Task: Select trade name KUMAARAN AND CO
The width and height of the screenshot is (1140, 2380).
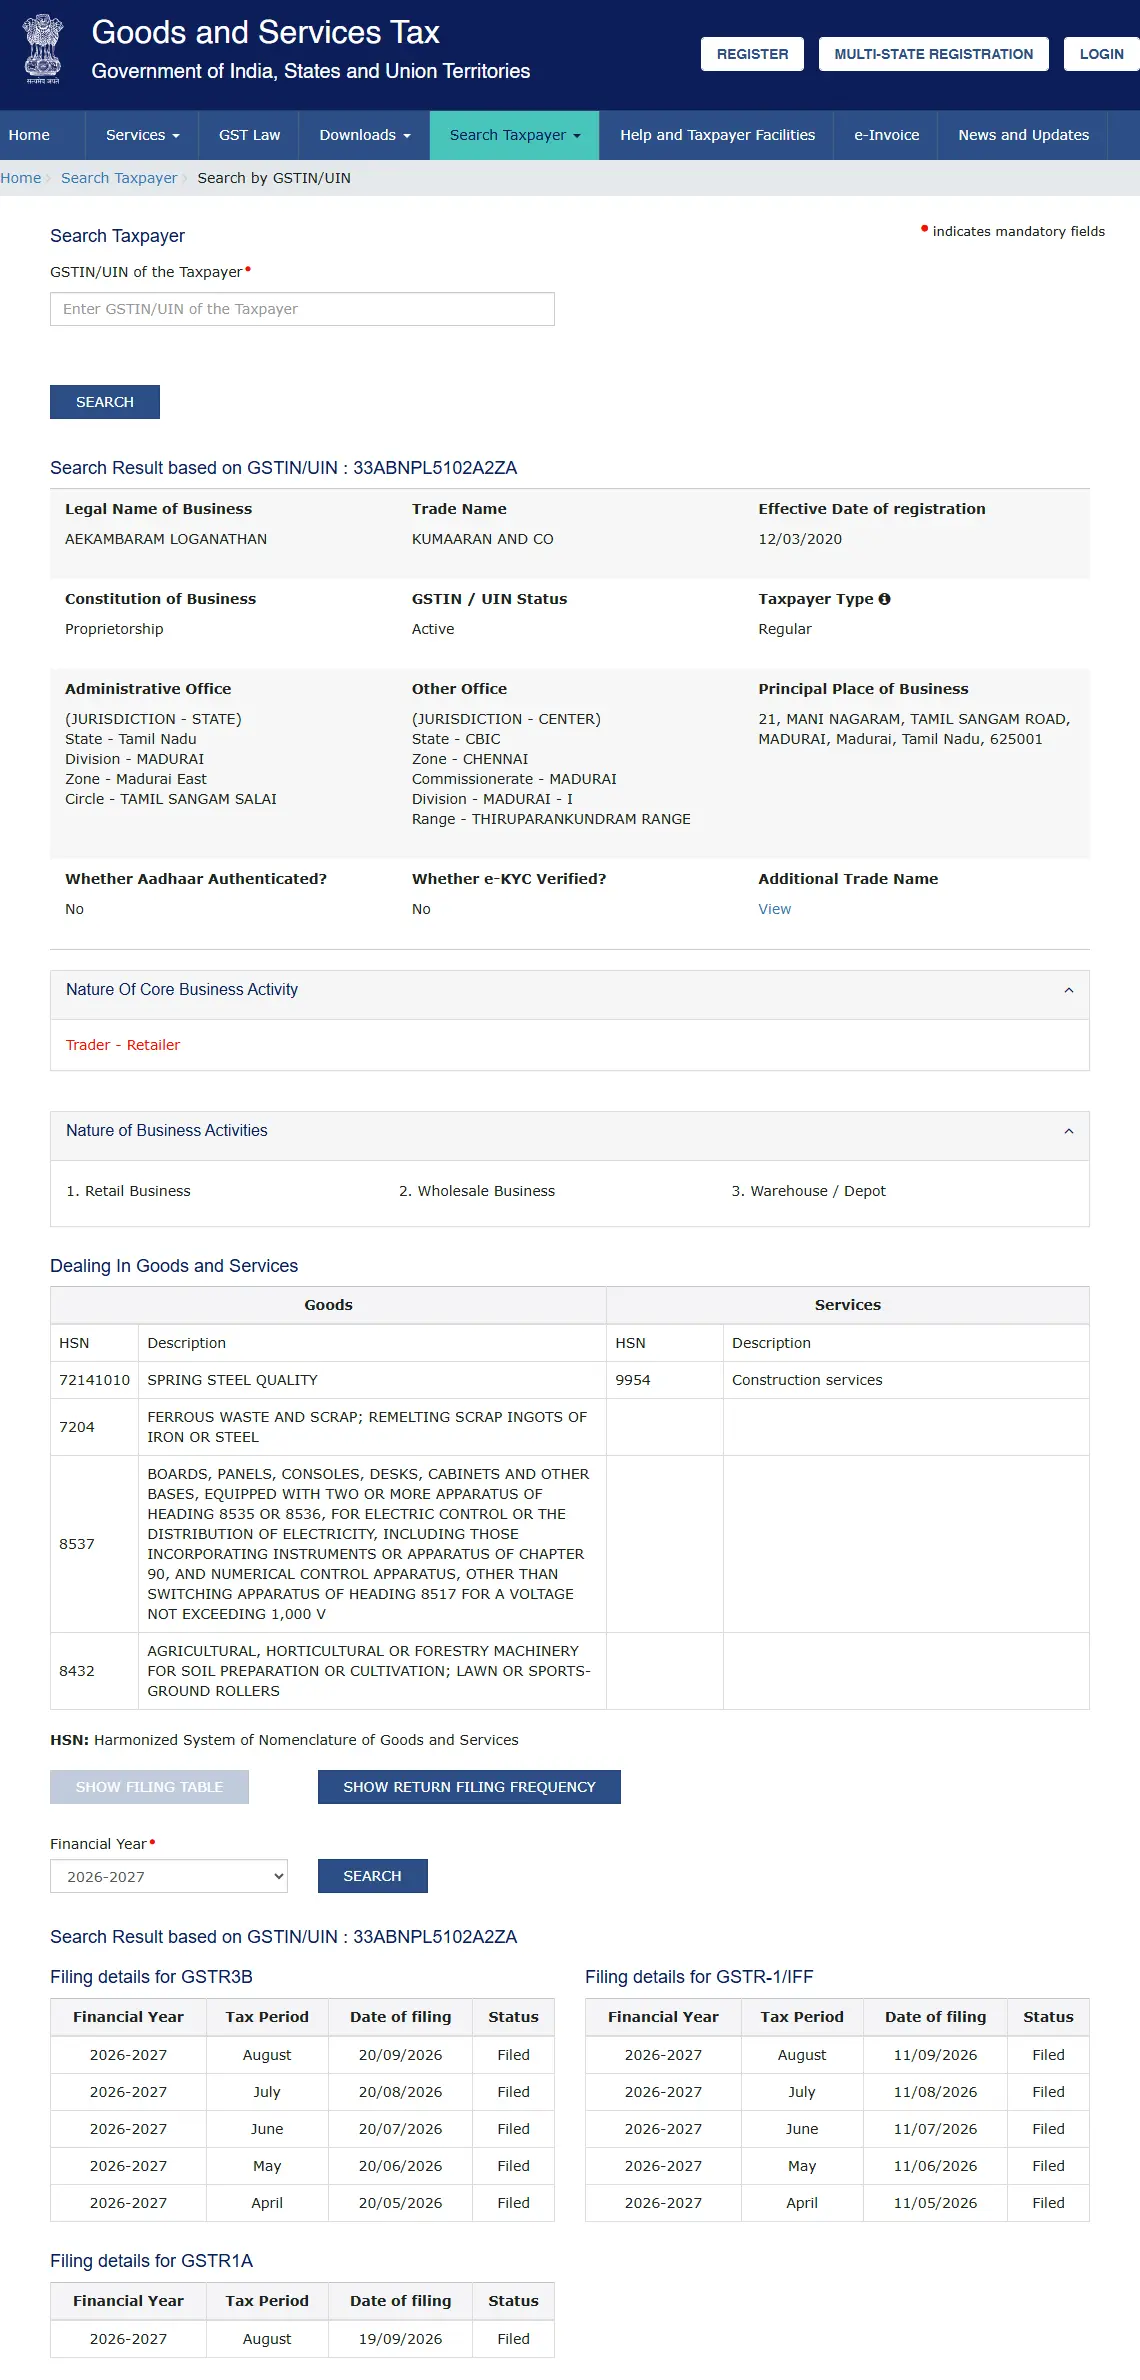Action: (x=482, y=539)
